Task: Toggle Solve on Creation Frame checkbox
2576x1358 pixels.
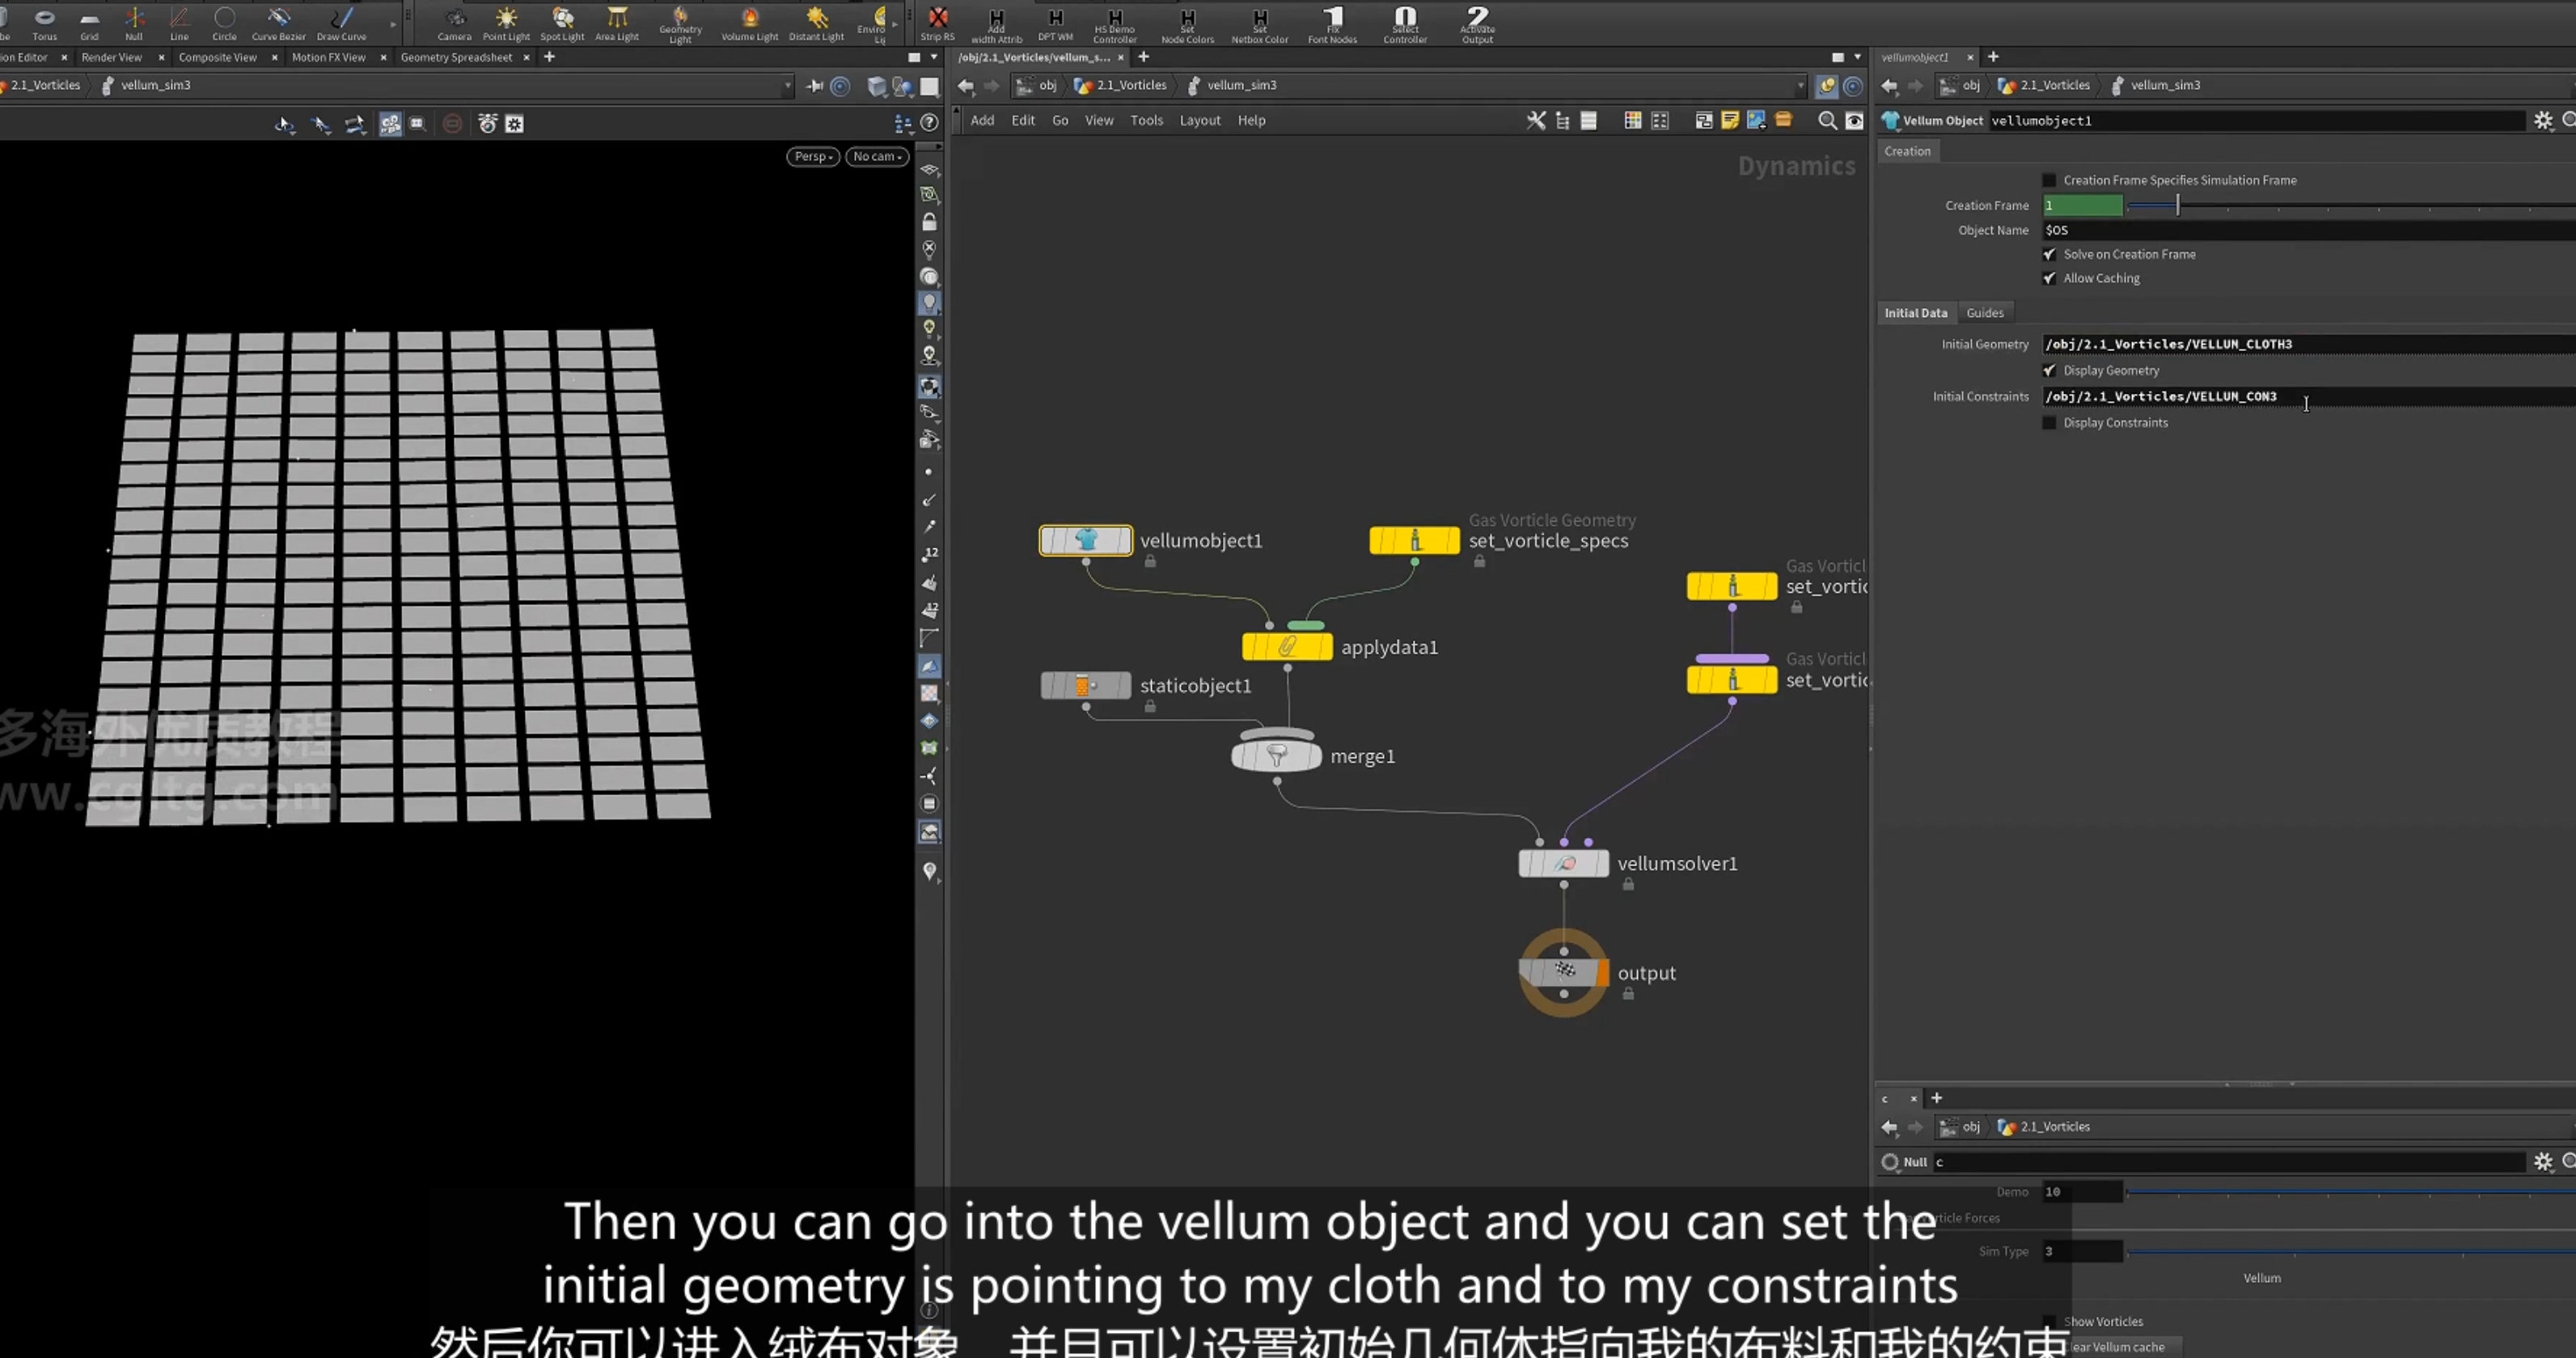Action: pos(2049,254)
